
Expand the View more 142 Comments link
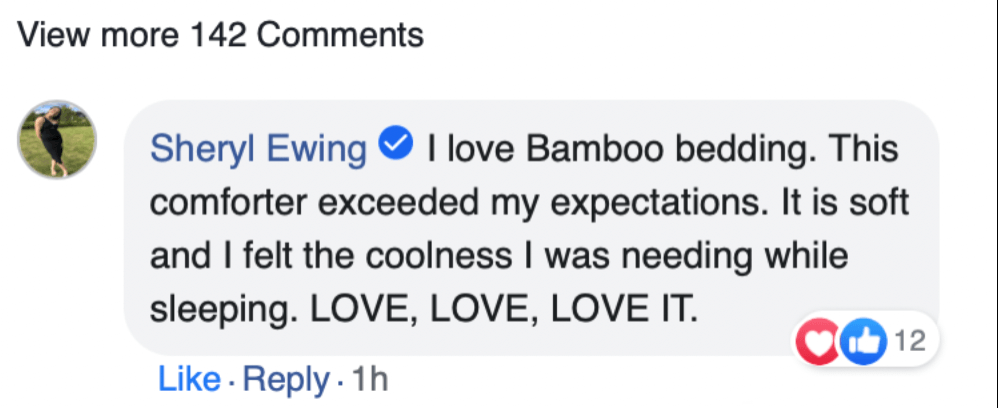[x=221, y=36]
